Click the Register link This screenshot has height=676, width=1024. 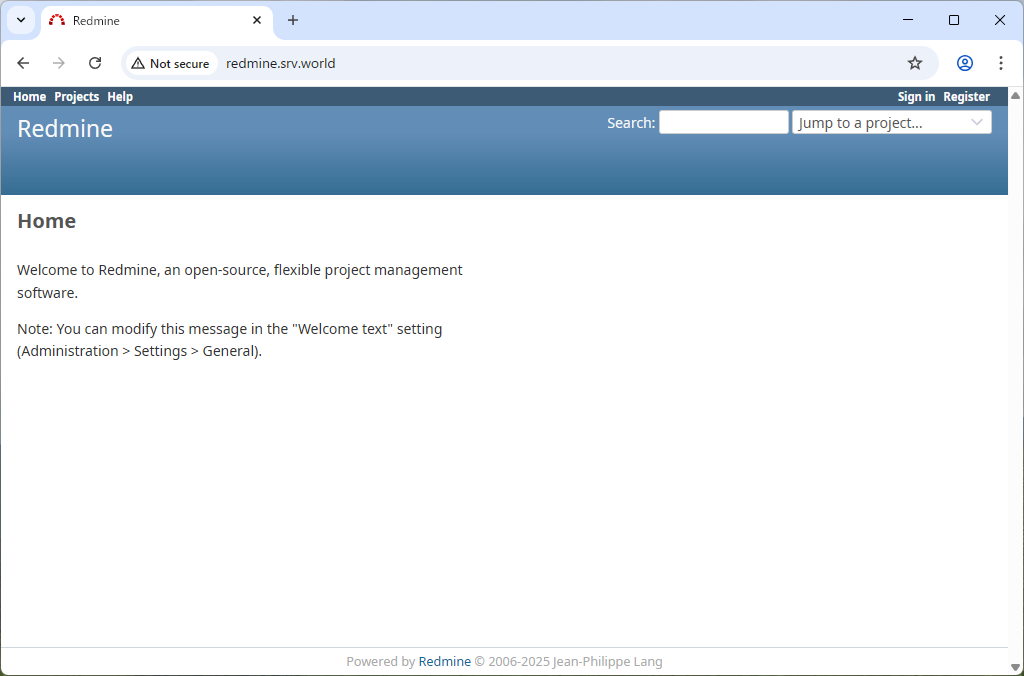coord(966,97)
